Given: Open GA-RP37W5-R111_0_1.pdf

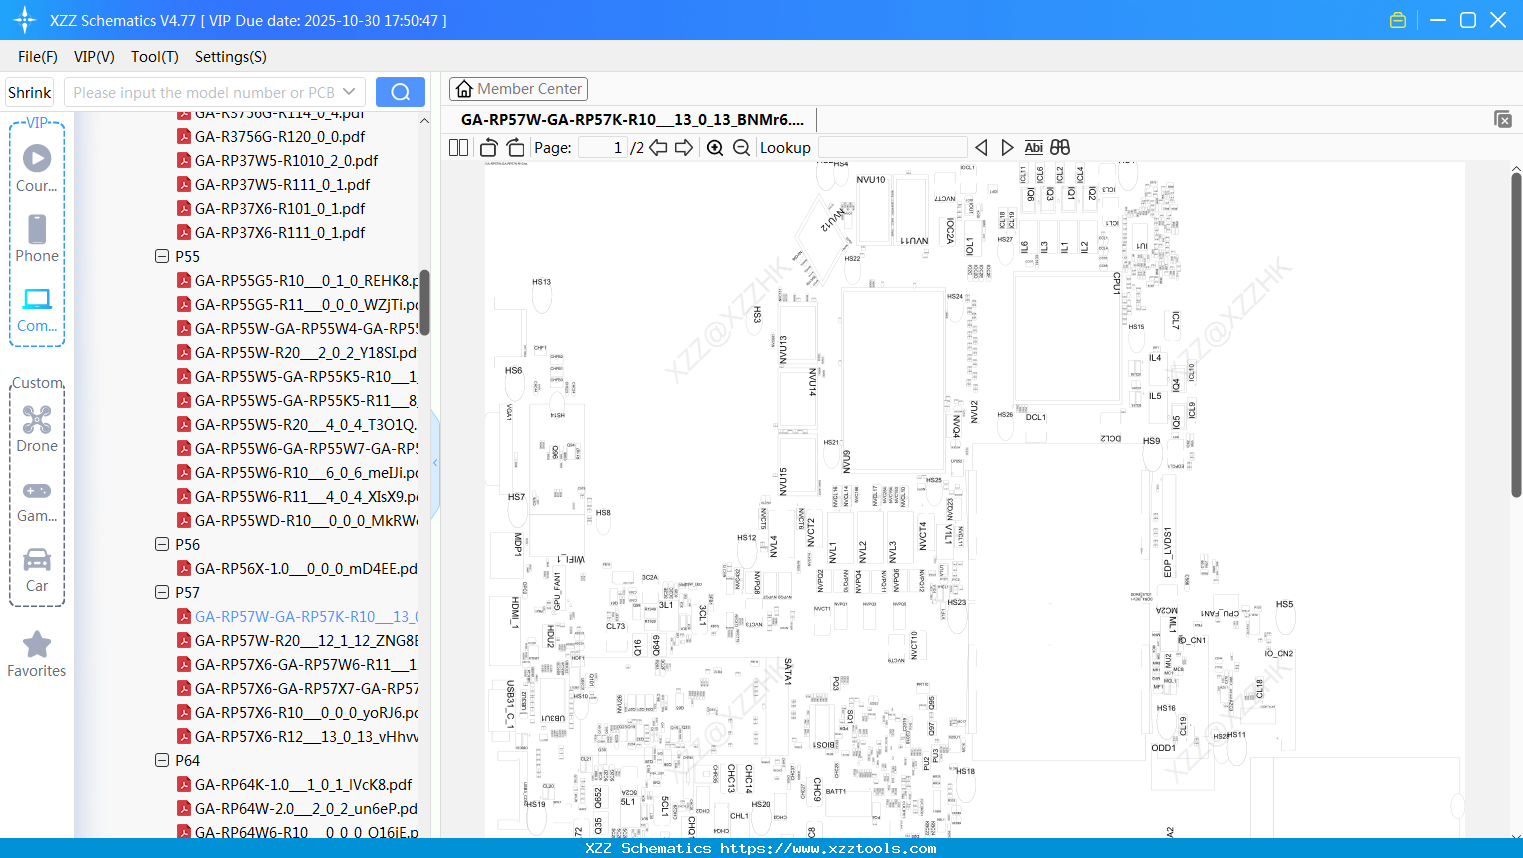Looking at the screenshot, I should pyautogui.click(x=282, y=184).
